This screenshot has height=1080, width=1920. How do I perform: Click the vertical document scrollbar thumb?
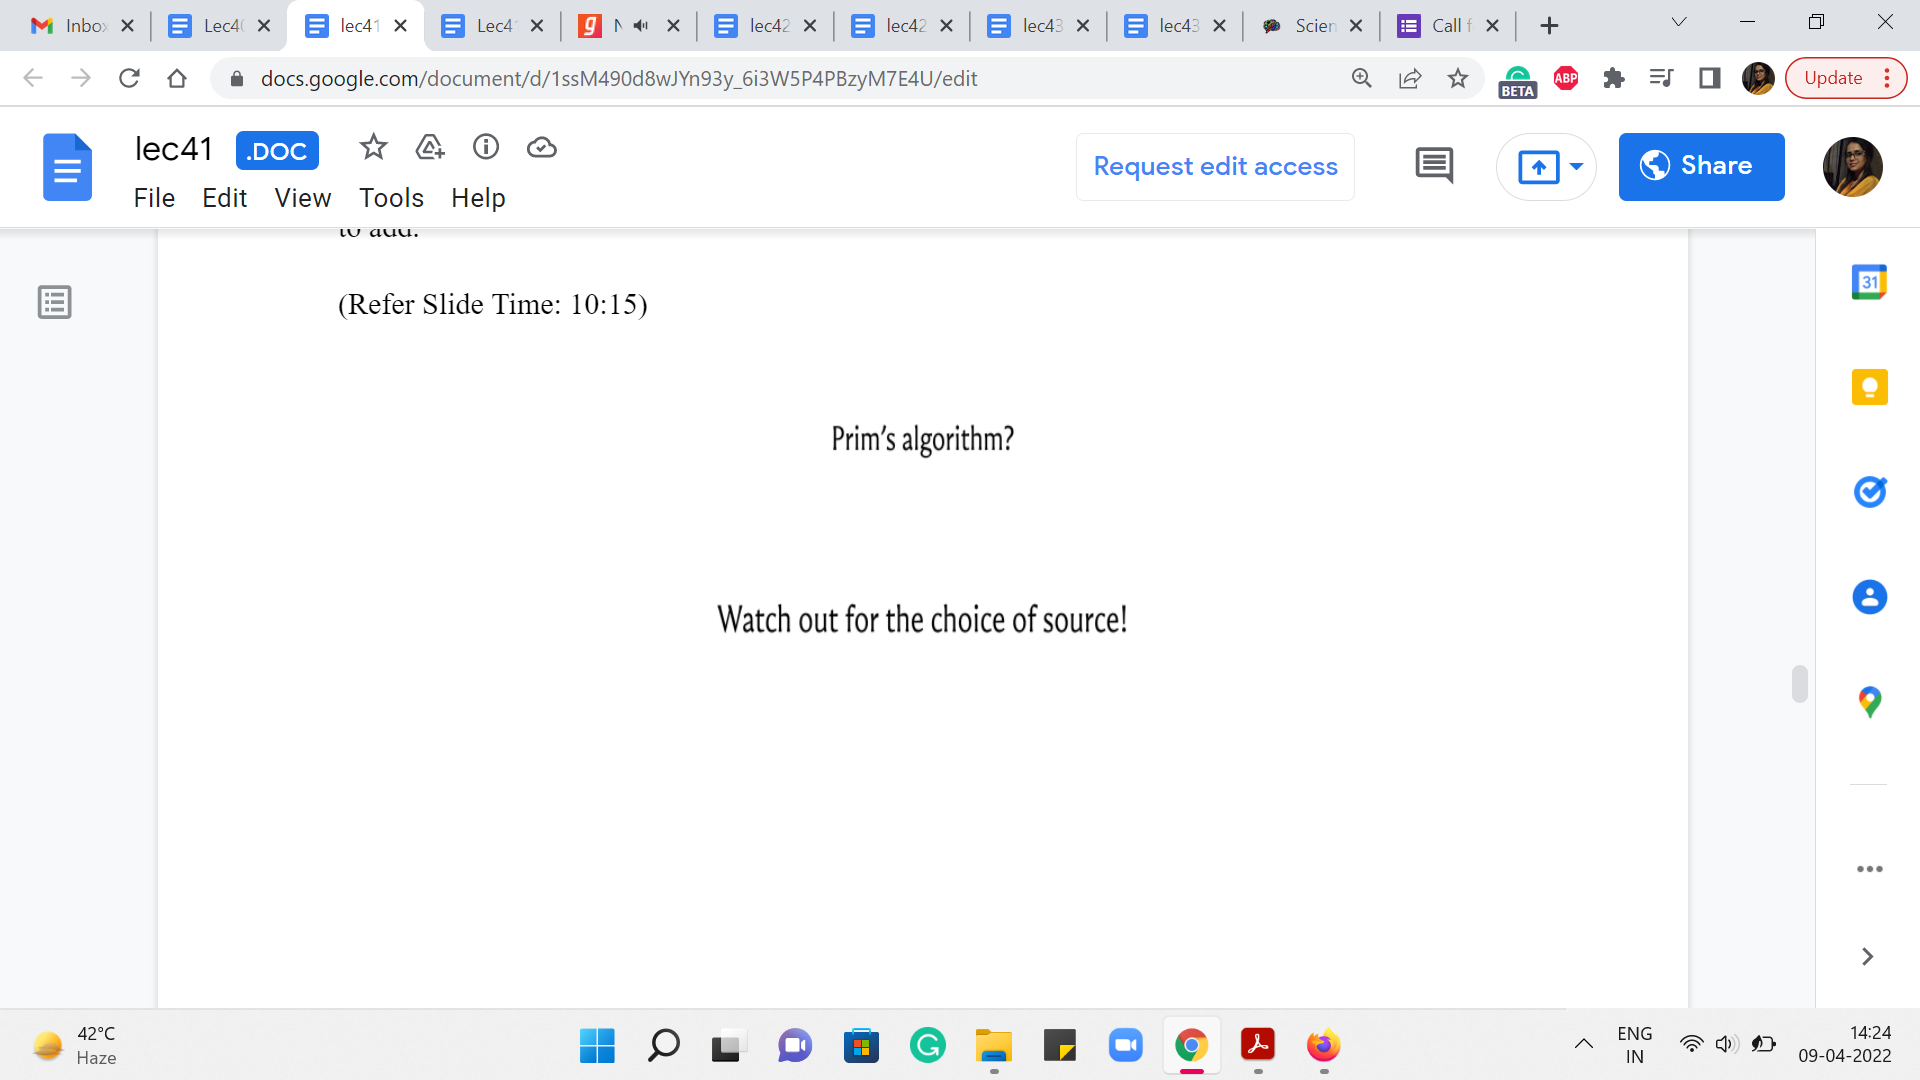(1799, 684)
